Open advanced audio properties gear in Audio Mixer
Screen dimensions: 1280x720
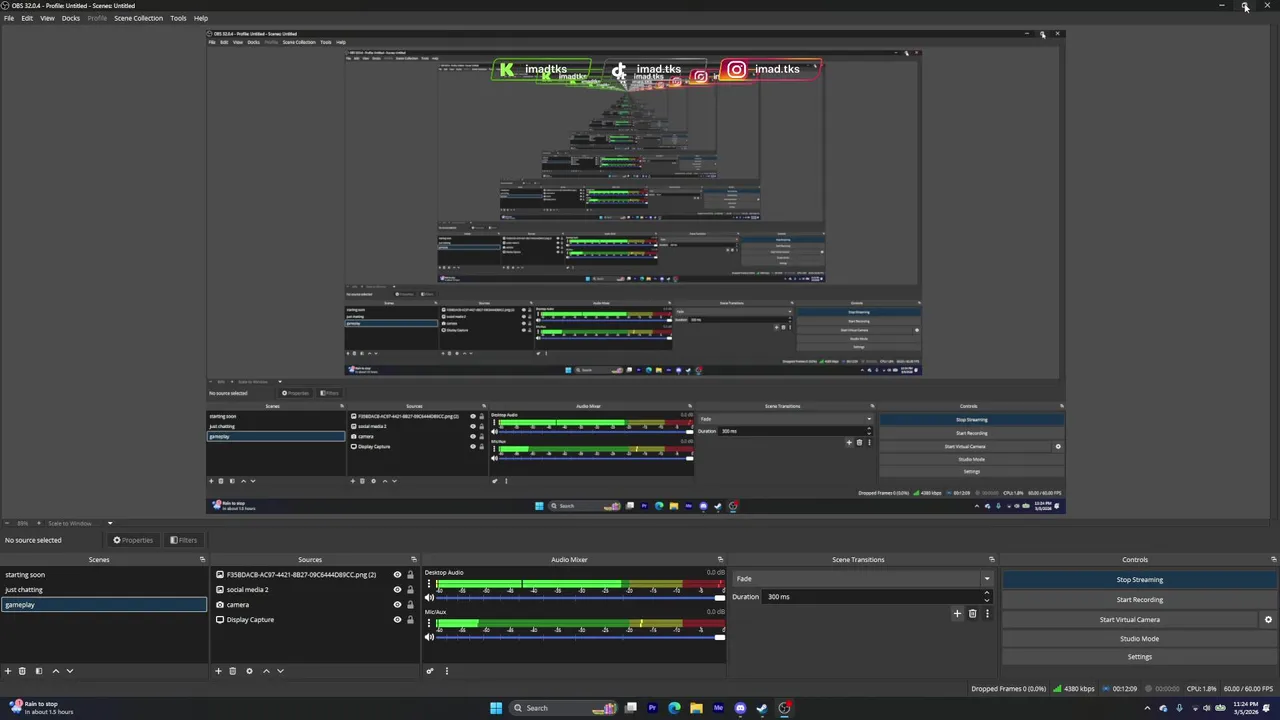click(x=430, y=671)
